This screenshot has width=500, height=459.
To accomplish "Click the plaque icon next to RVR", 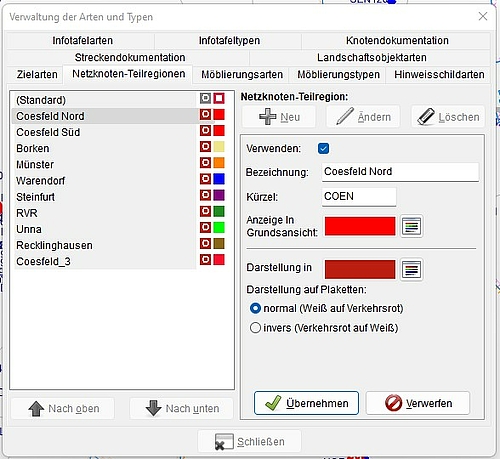I will (x=205, y=211).
